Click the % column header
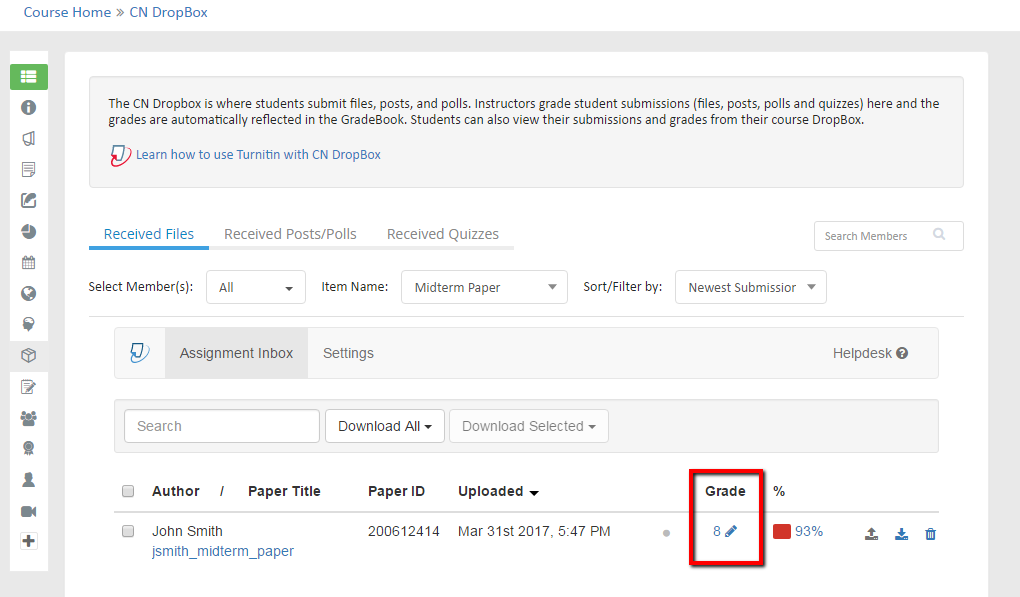The height and width of the screenshot is (597, 1020). pos(779,491)
